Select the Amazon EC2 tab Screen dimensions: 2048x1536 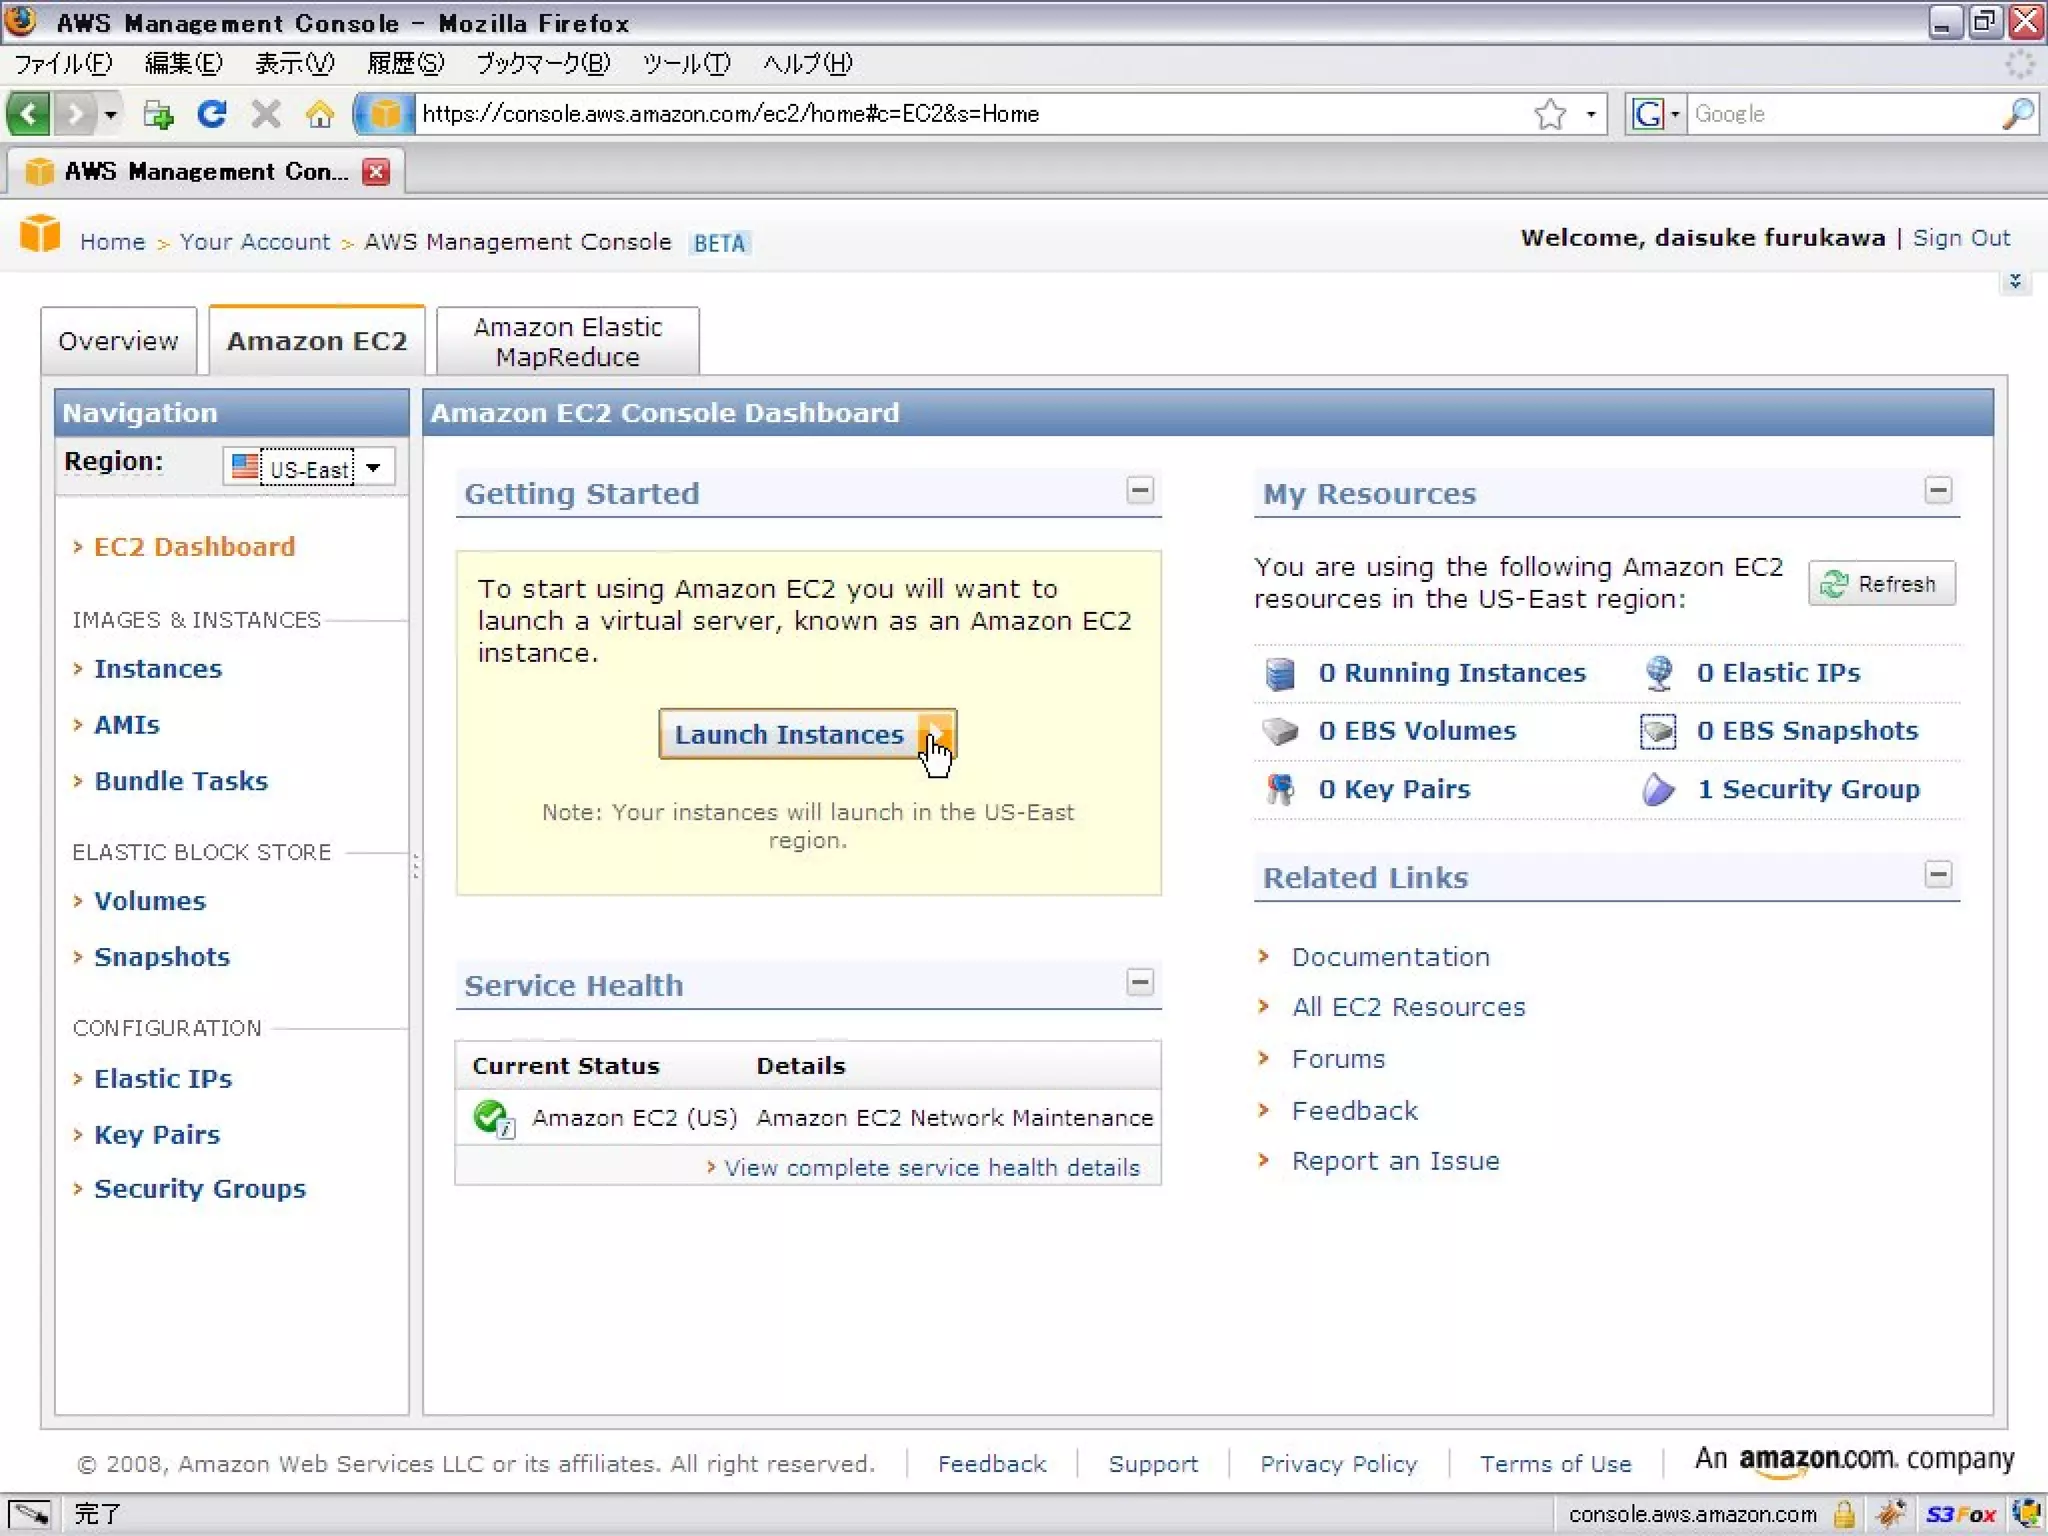point(316,341)
